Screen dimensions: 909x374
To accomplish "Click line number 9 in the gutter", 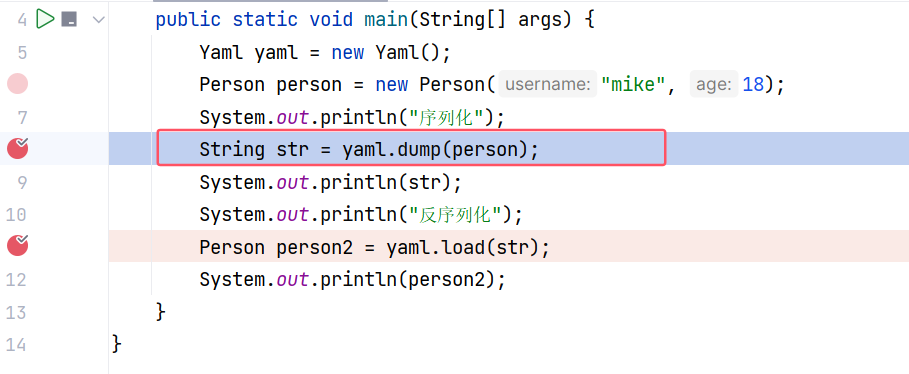I will point(21,183).
